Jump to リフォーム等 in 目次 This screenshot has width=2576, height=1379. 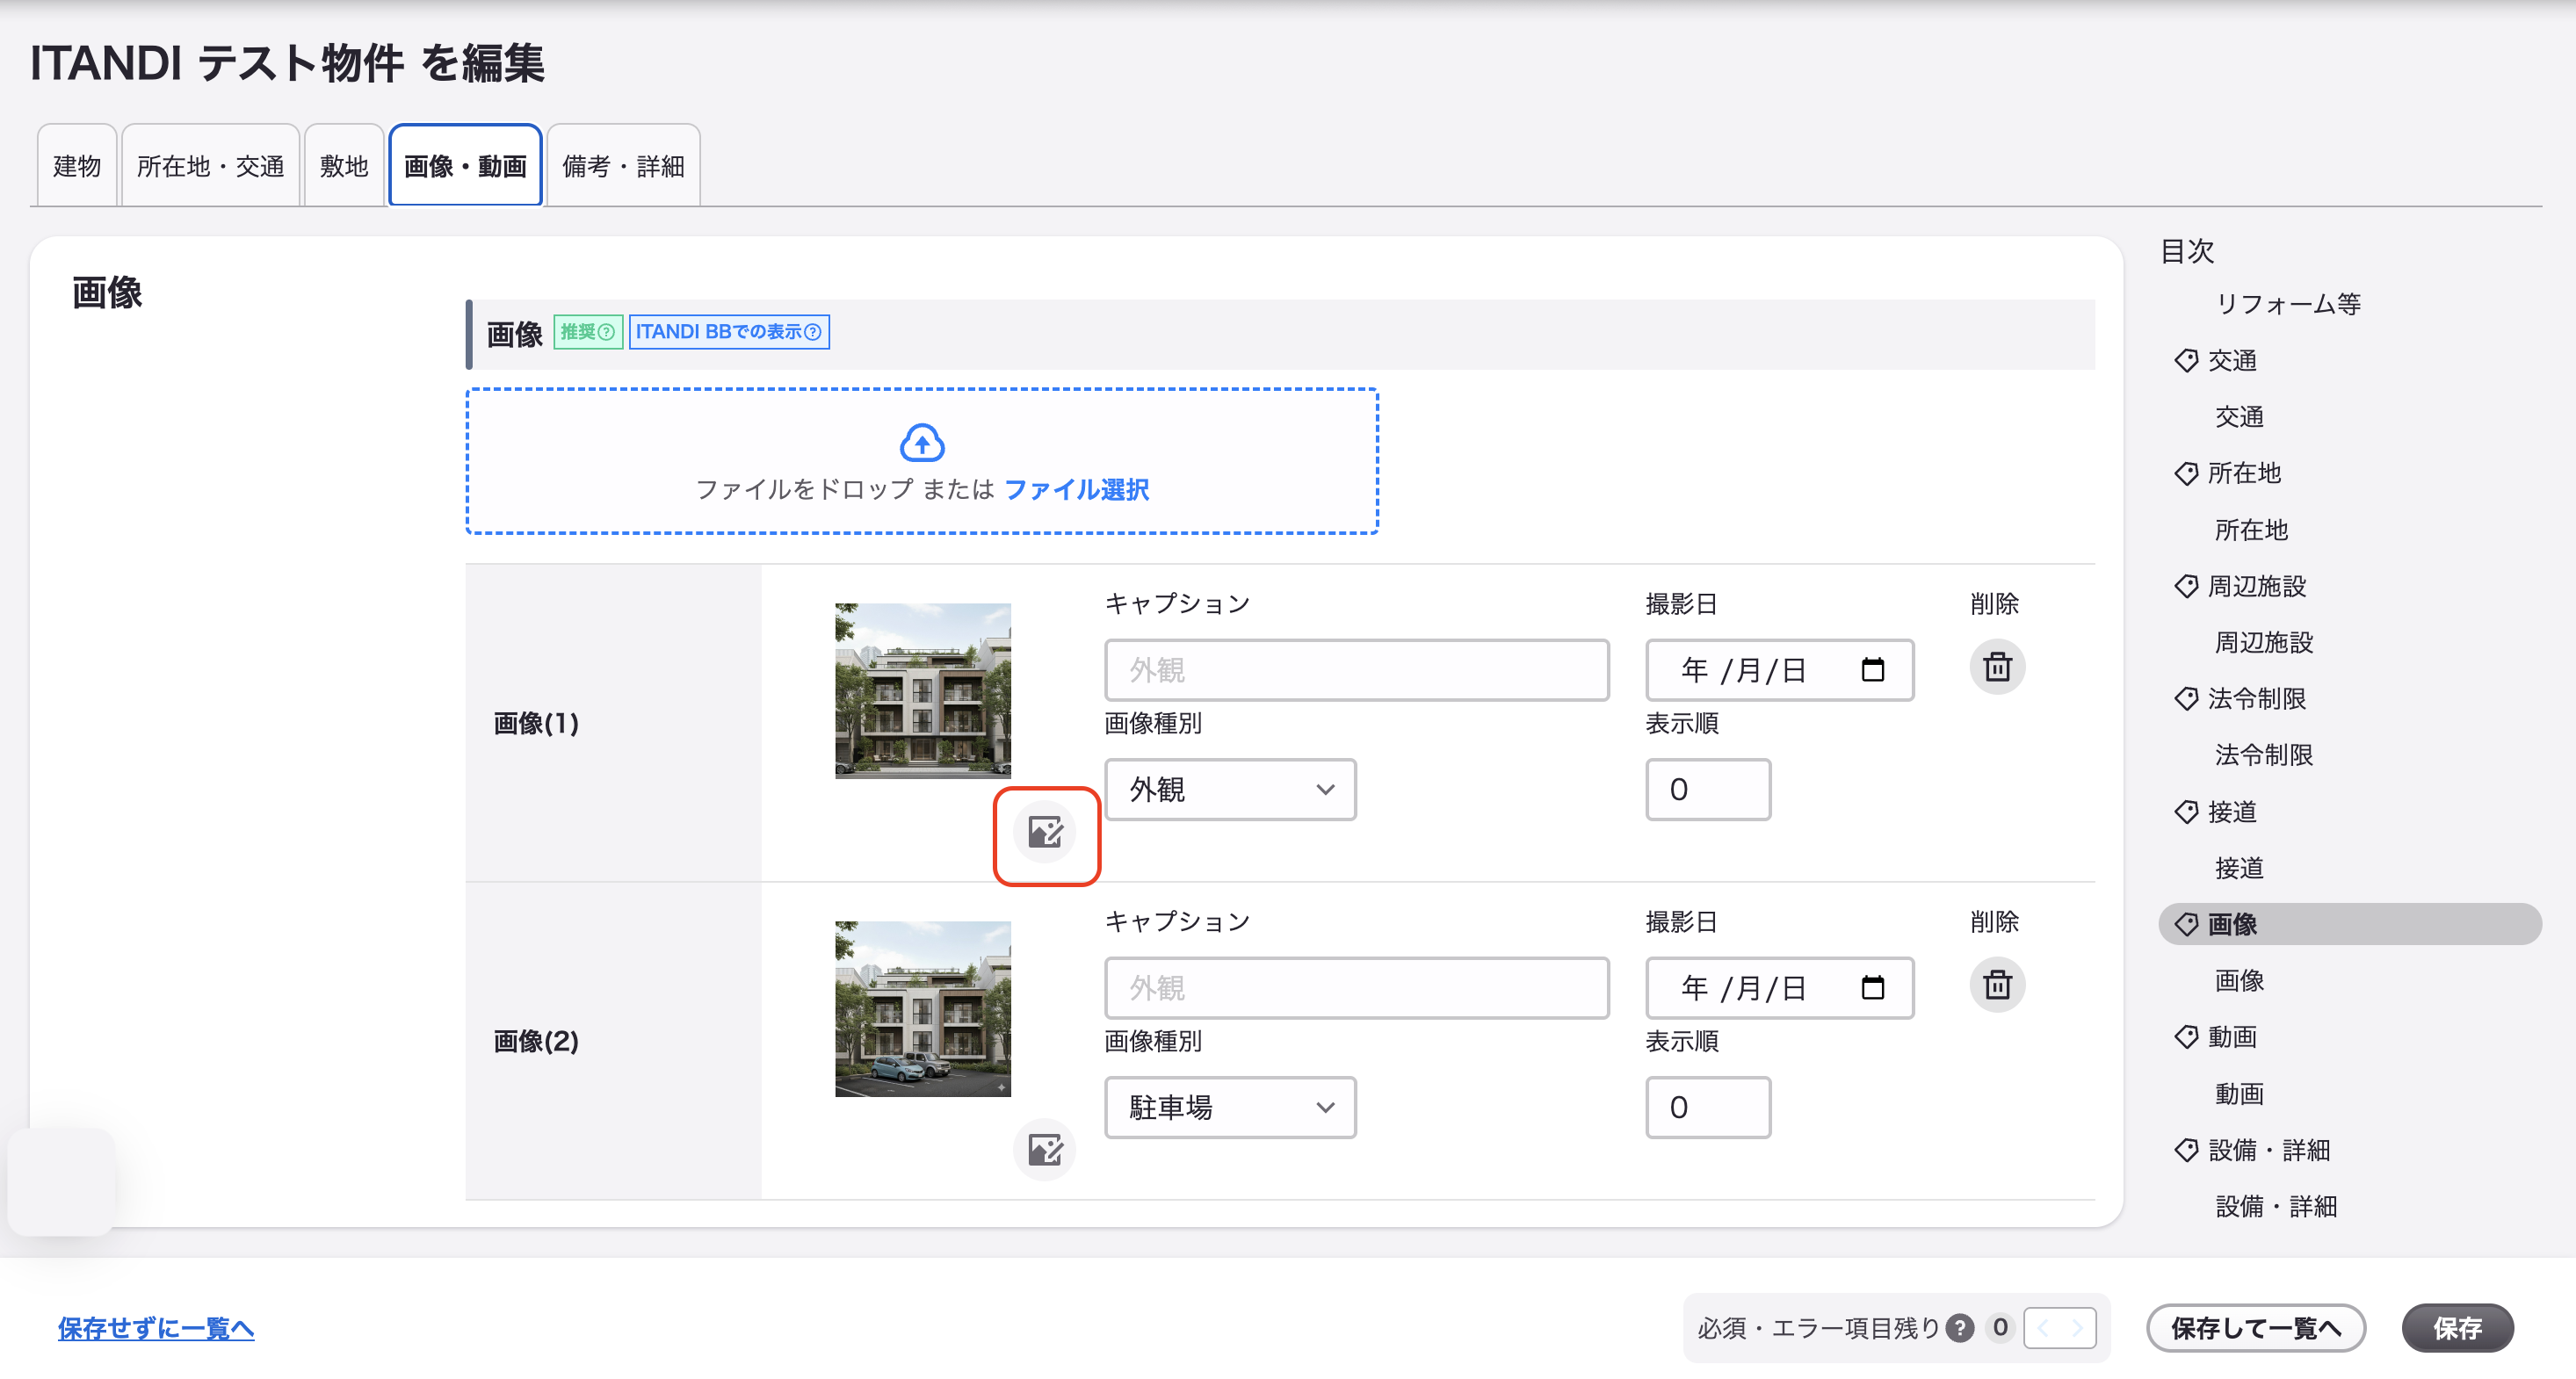(2288, 304)
